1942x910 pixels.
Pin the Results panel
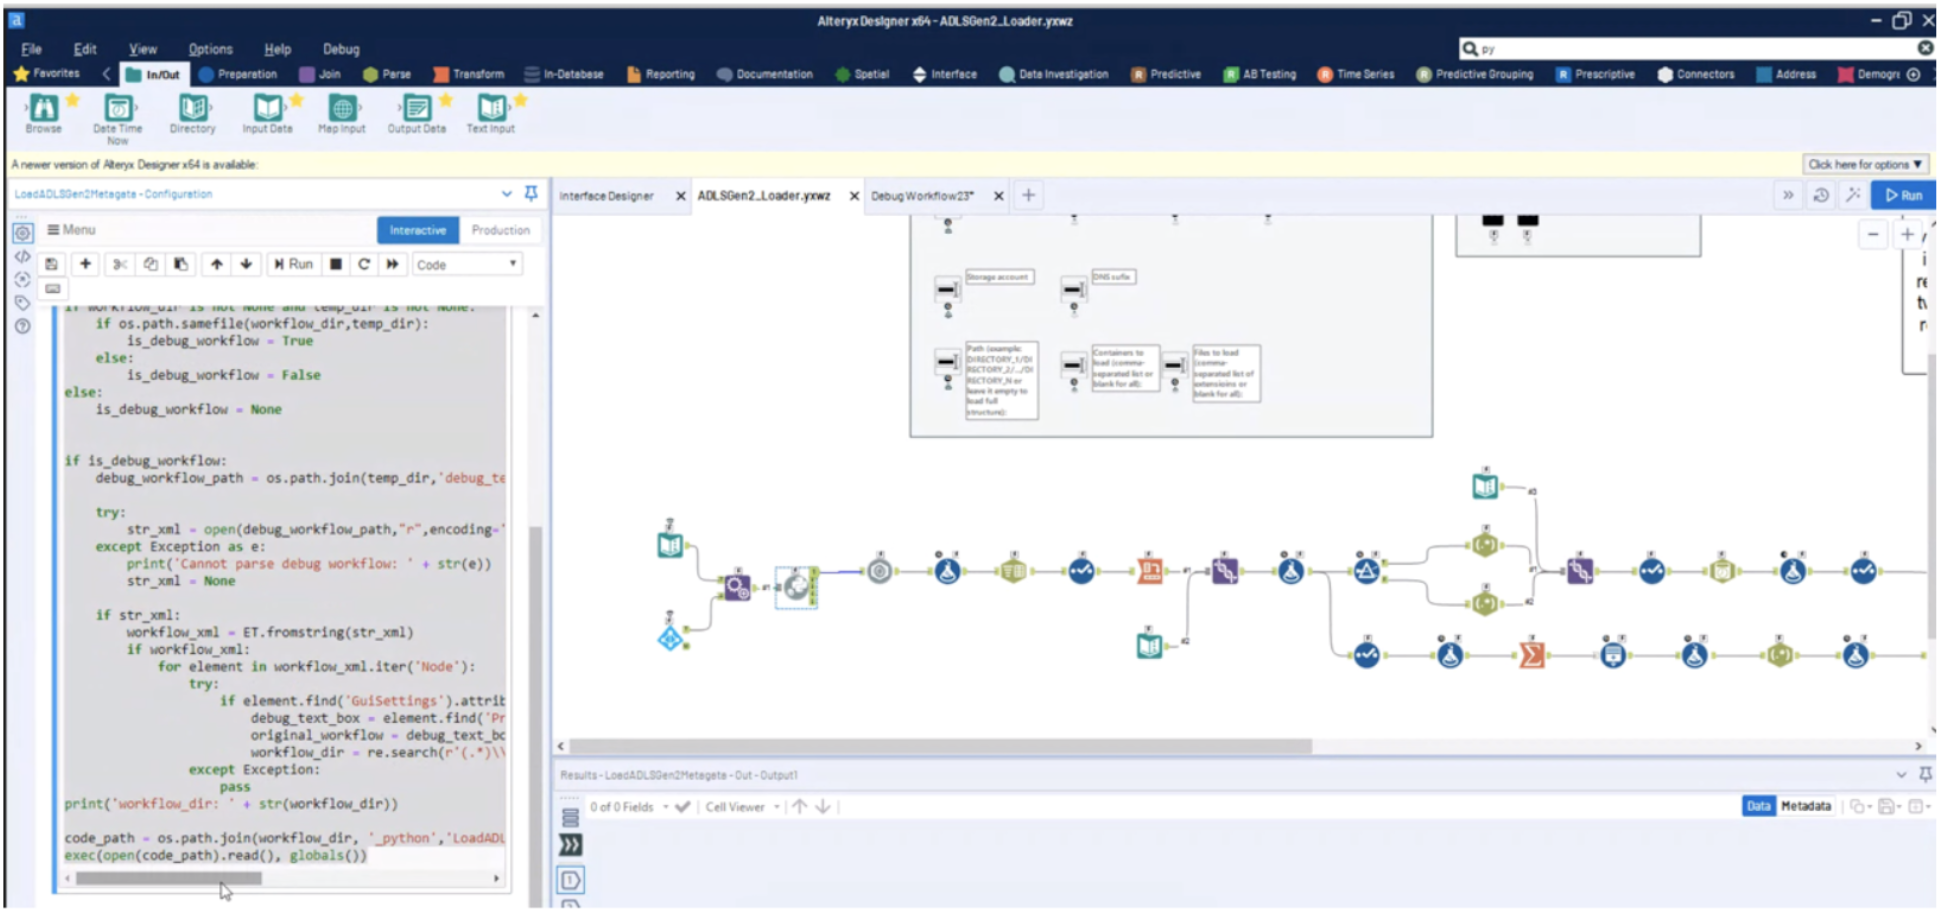(x=1925, y=774)
